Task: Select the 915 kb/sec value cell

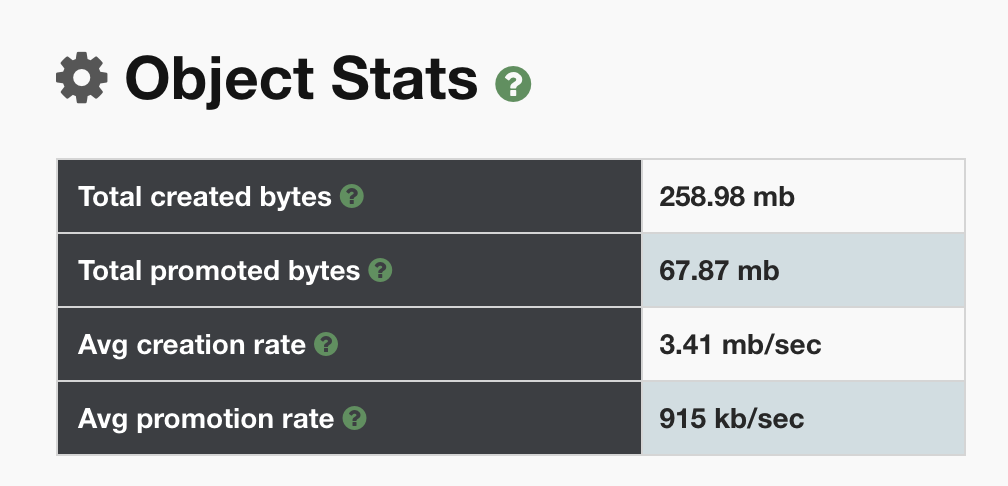Action: click(x=803, y=418)
